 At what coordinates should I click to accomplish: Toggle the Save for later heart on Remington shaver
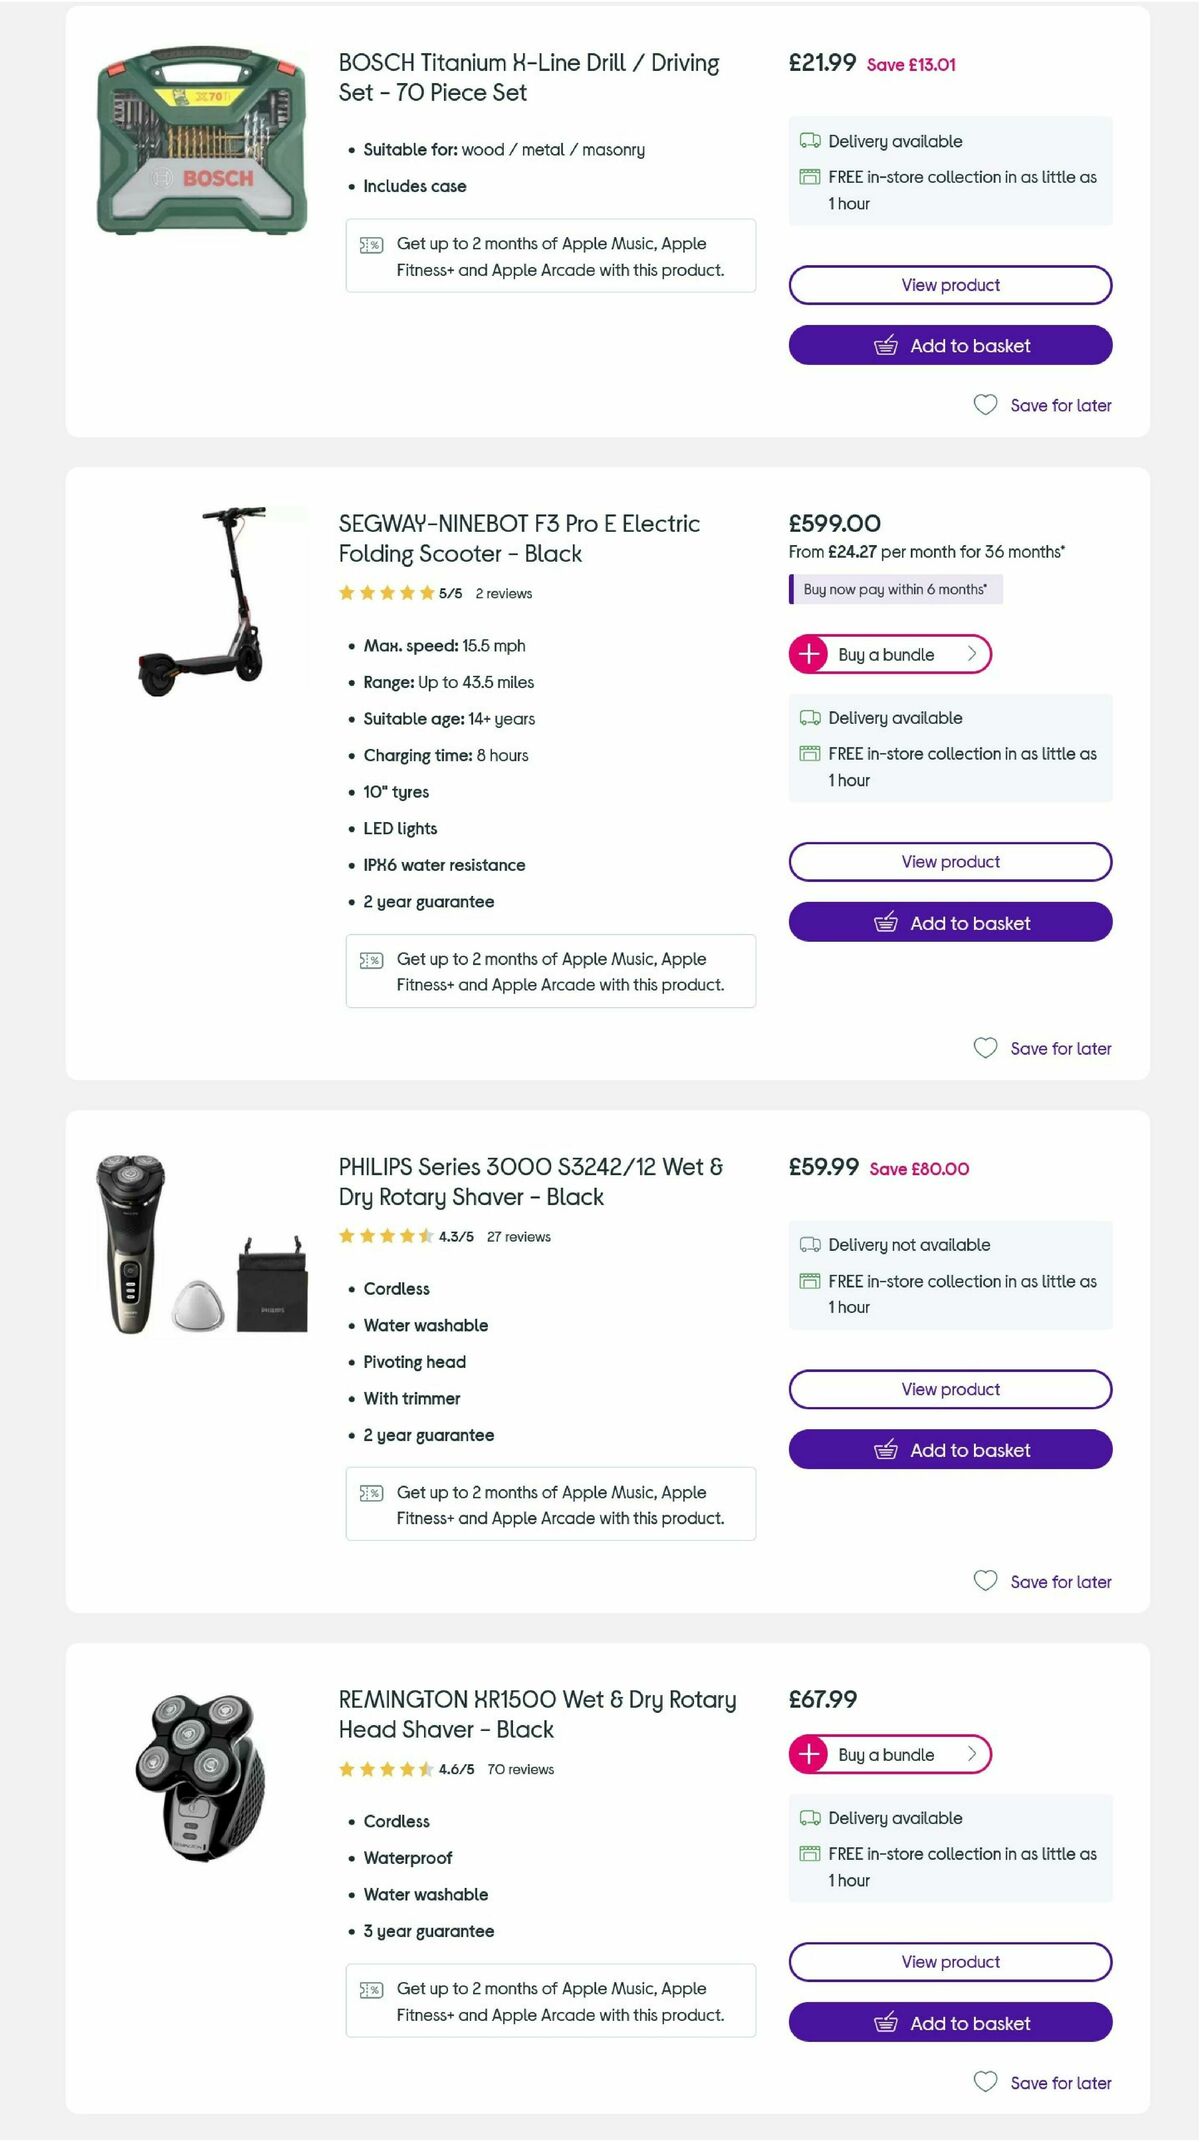(x=986, y=2082)
